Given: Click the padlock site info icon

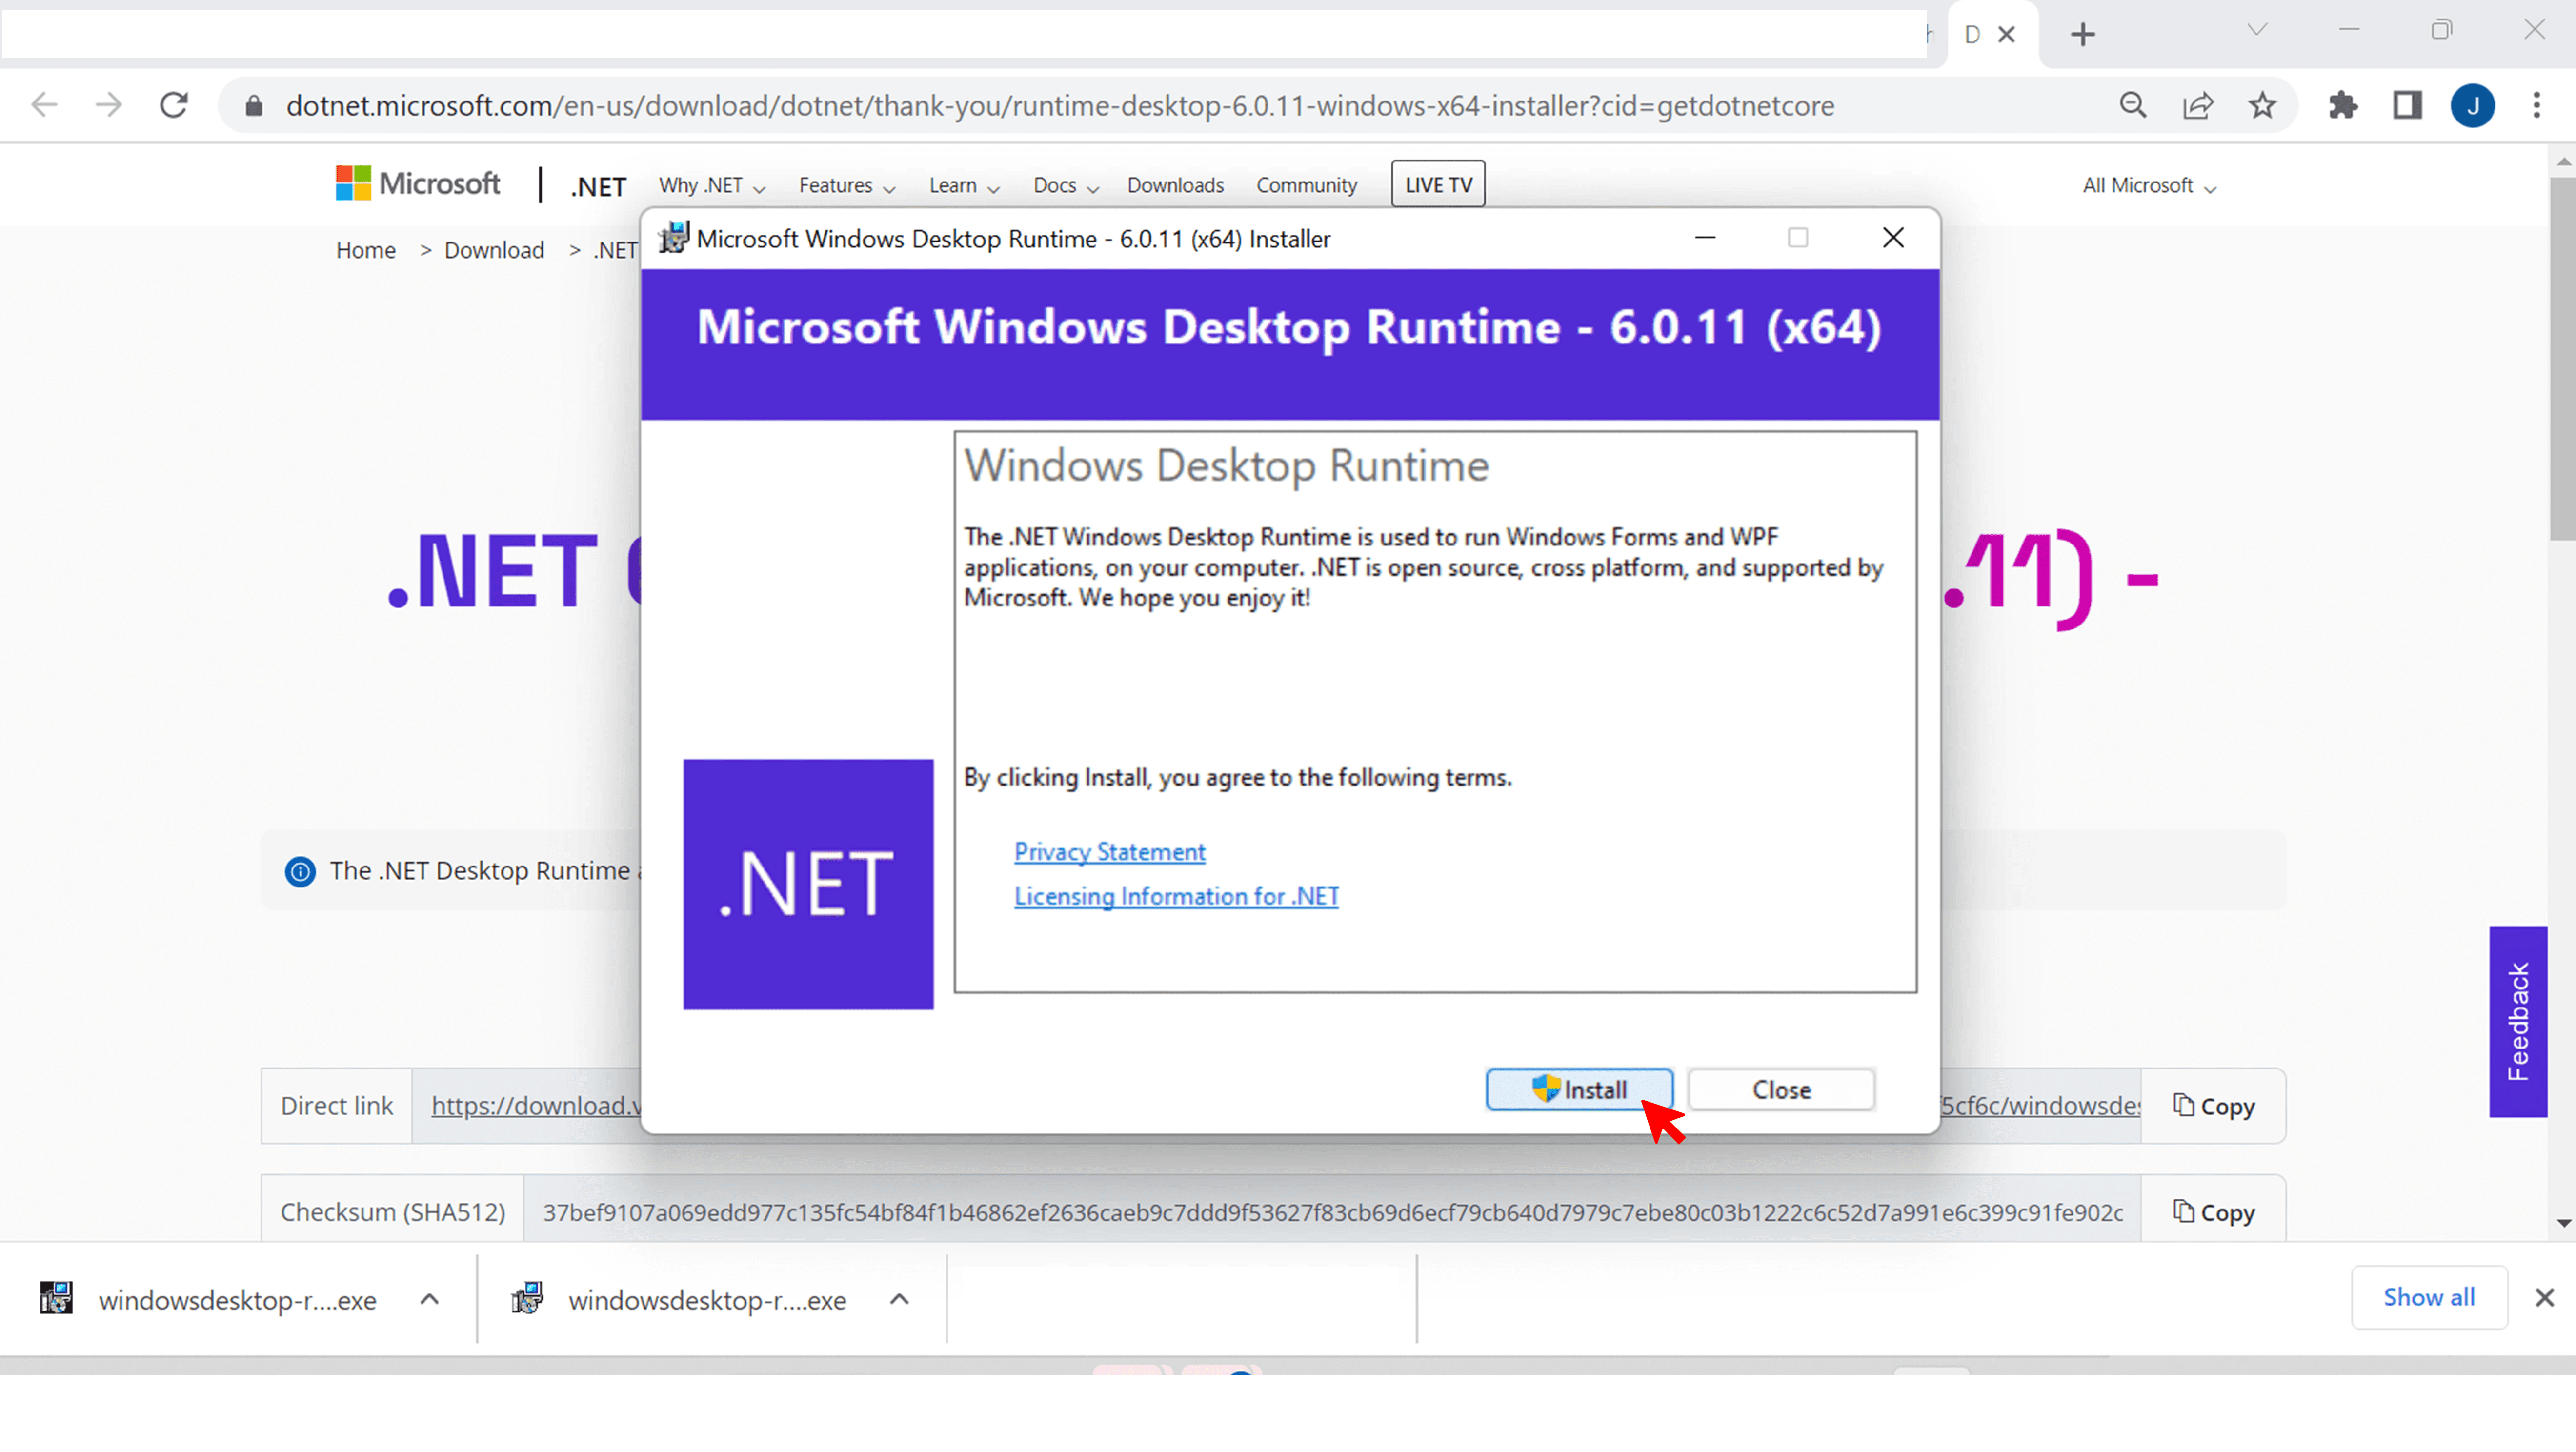Looking at the screenshot, I should pos(254,106).
